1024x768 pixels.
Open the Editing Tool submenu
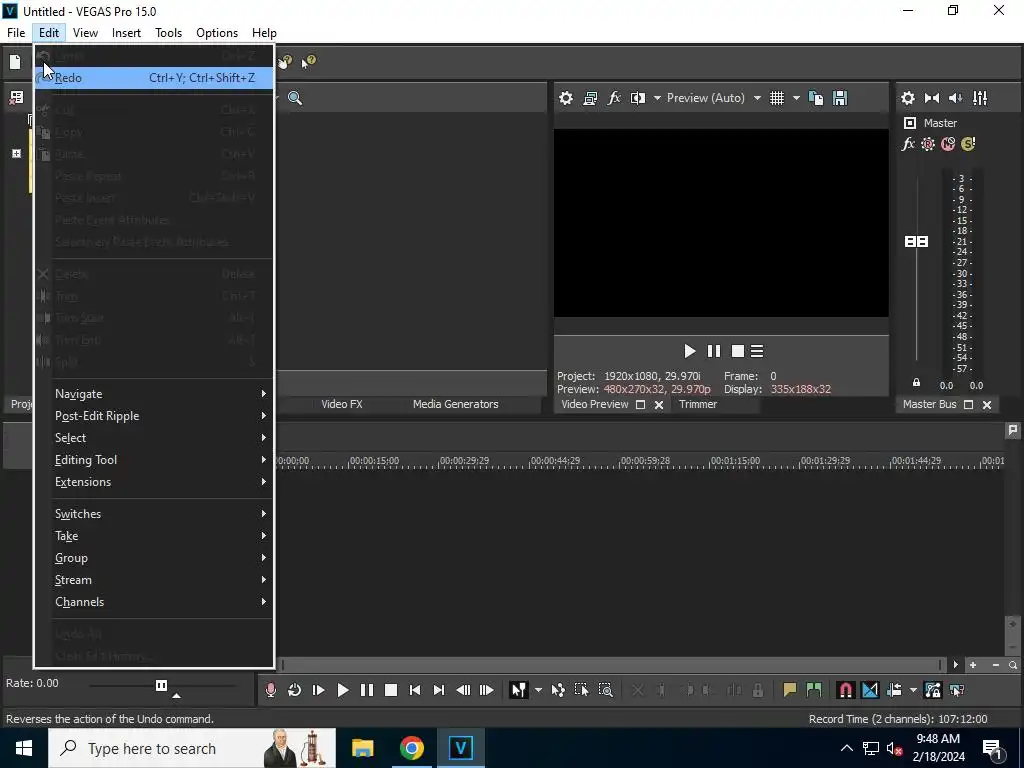point(153,460)
